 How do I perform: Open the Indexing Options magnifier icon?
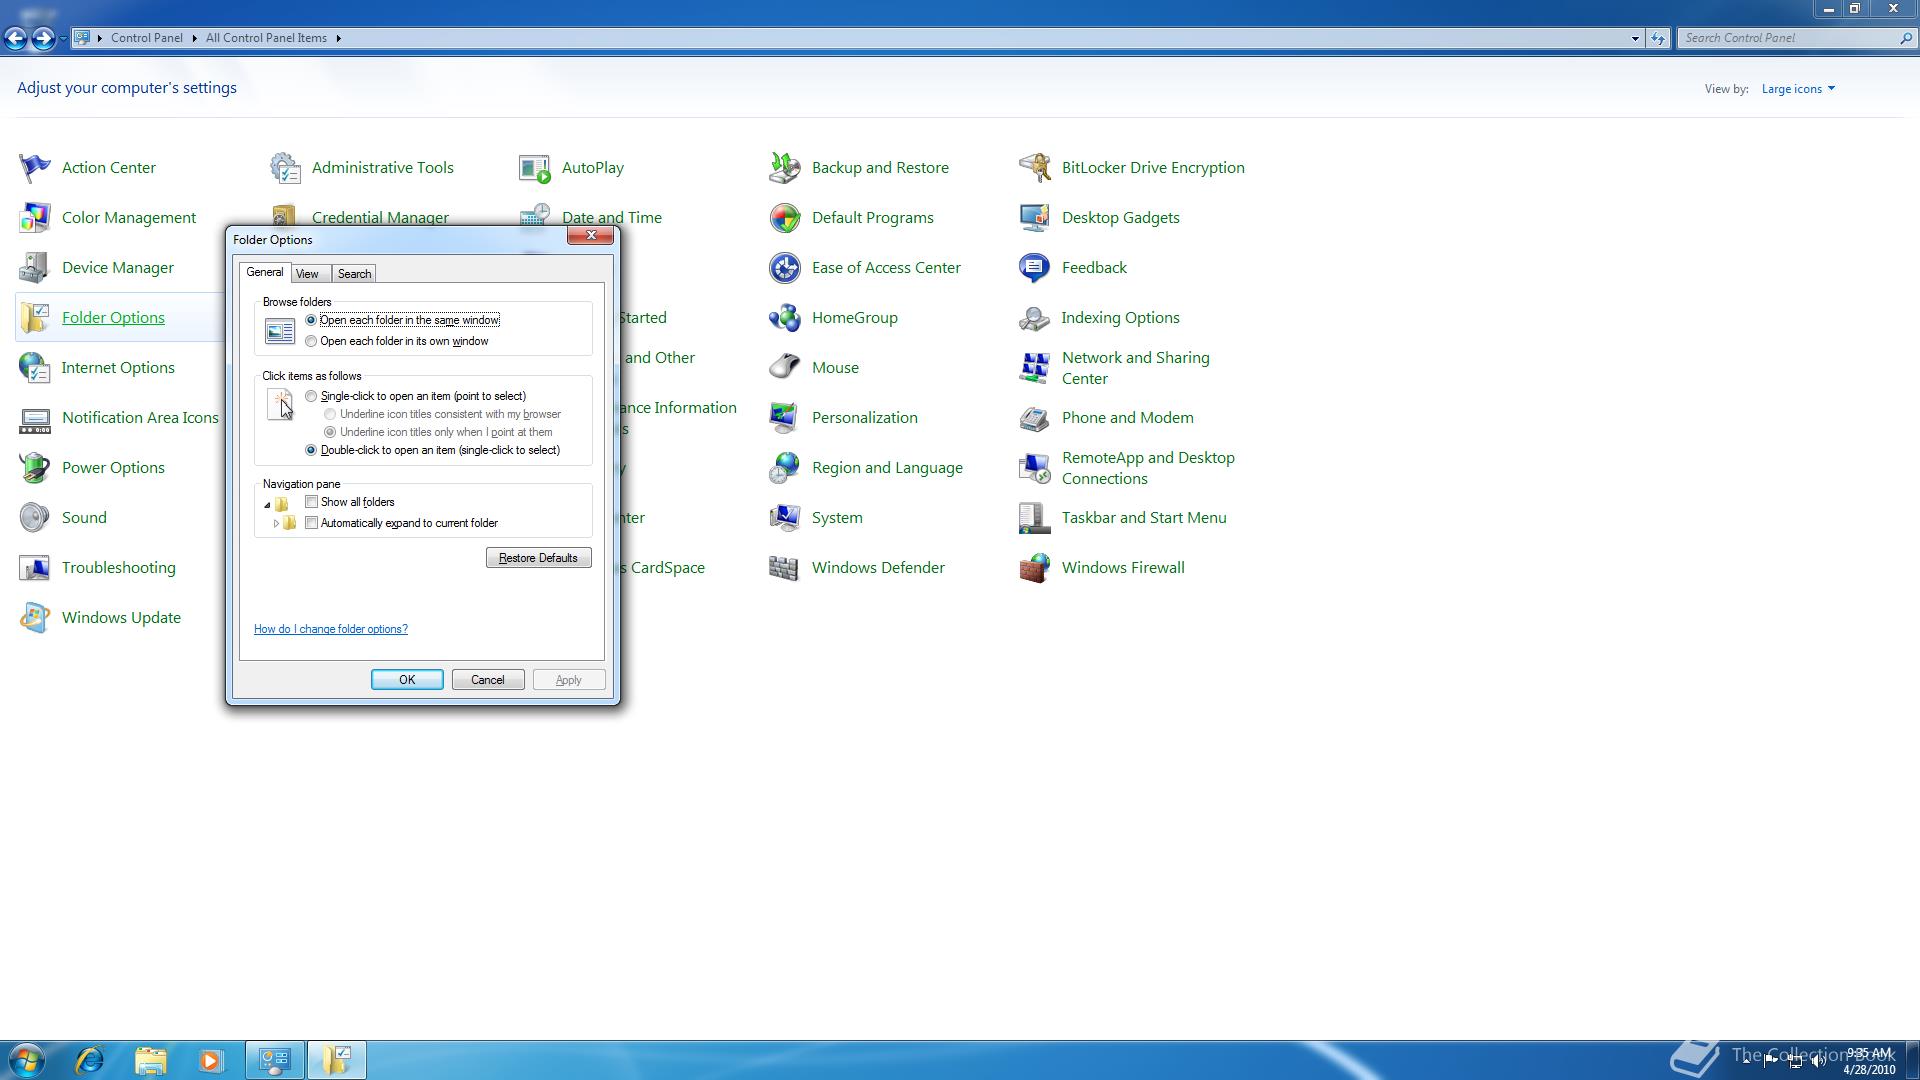(1035, 317)
